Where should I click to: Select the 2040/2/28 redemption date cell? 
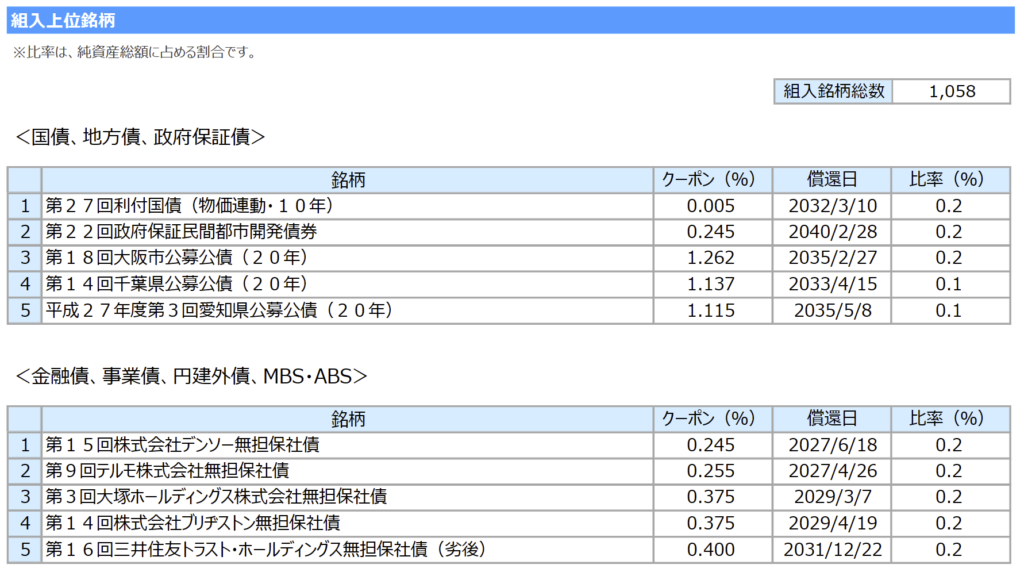pyautogui.click(x=832, y=232)
